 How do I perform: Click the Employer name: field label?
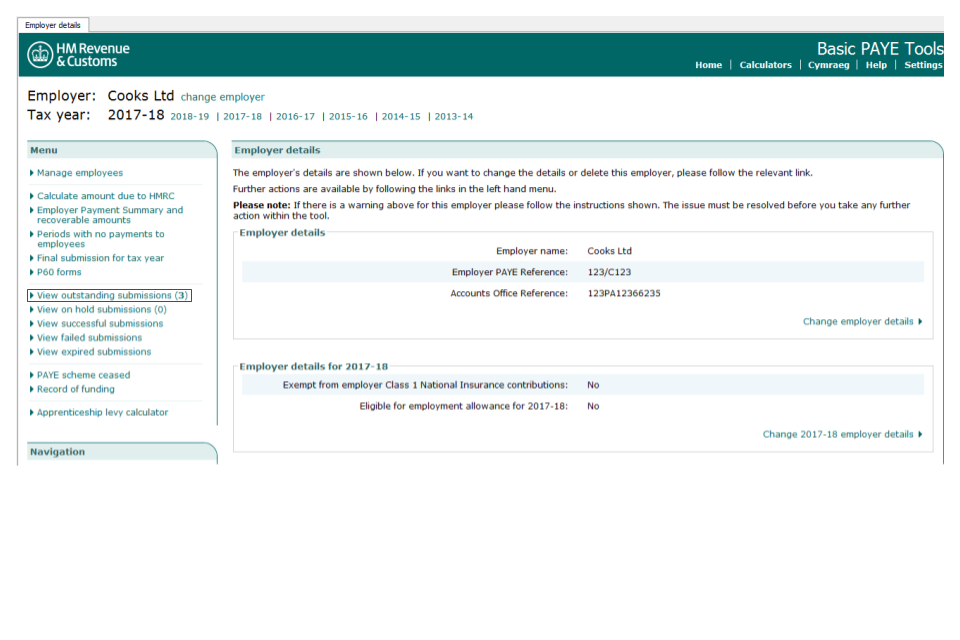pyautogui.click(x=531, y=251)
